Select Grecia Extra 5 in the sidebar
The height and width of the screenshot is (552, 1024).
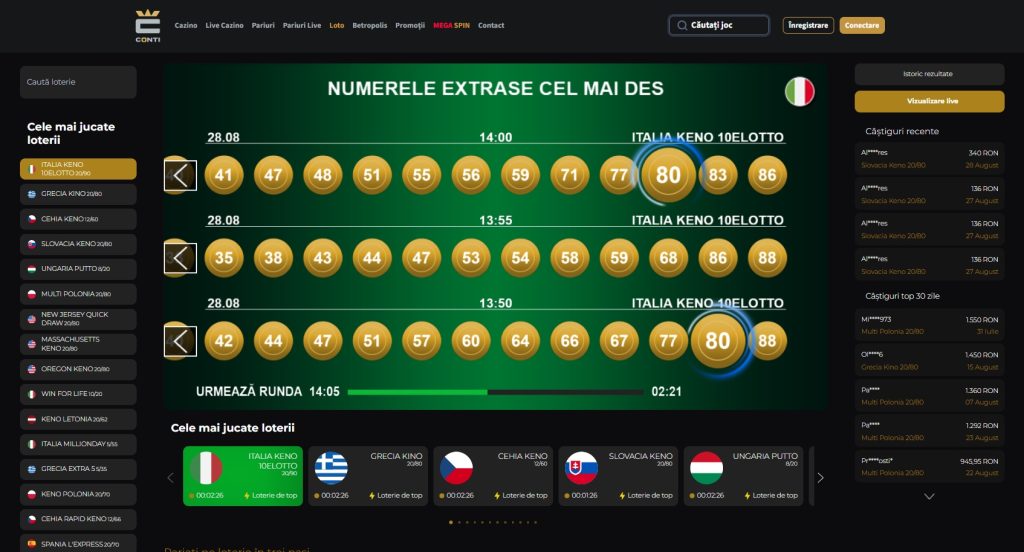pyautogui.click(x=78, y=469)
